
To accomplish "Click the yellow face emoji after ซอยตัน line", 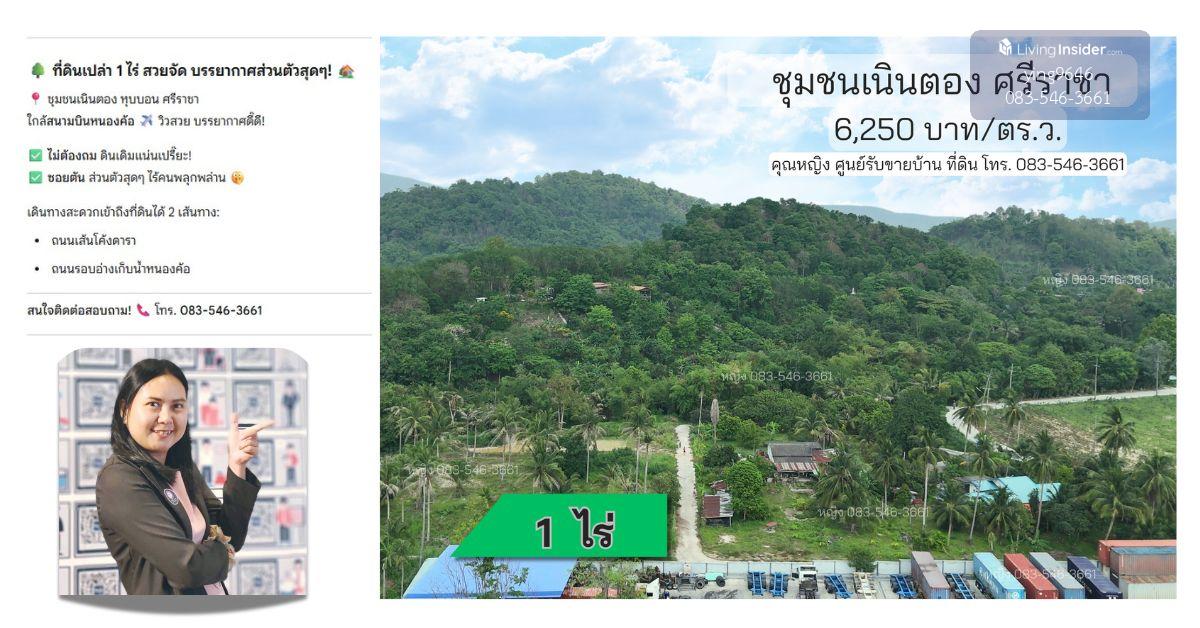I will point(237,178).
